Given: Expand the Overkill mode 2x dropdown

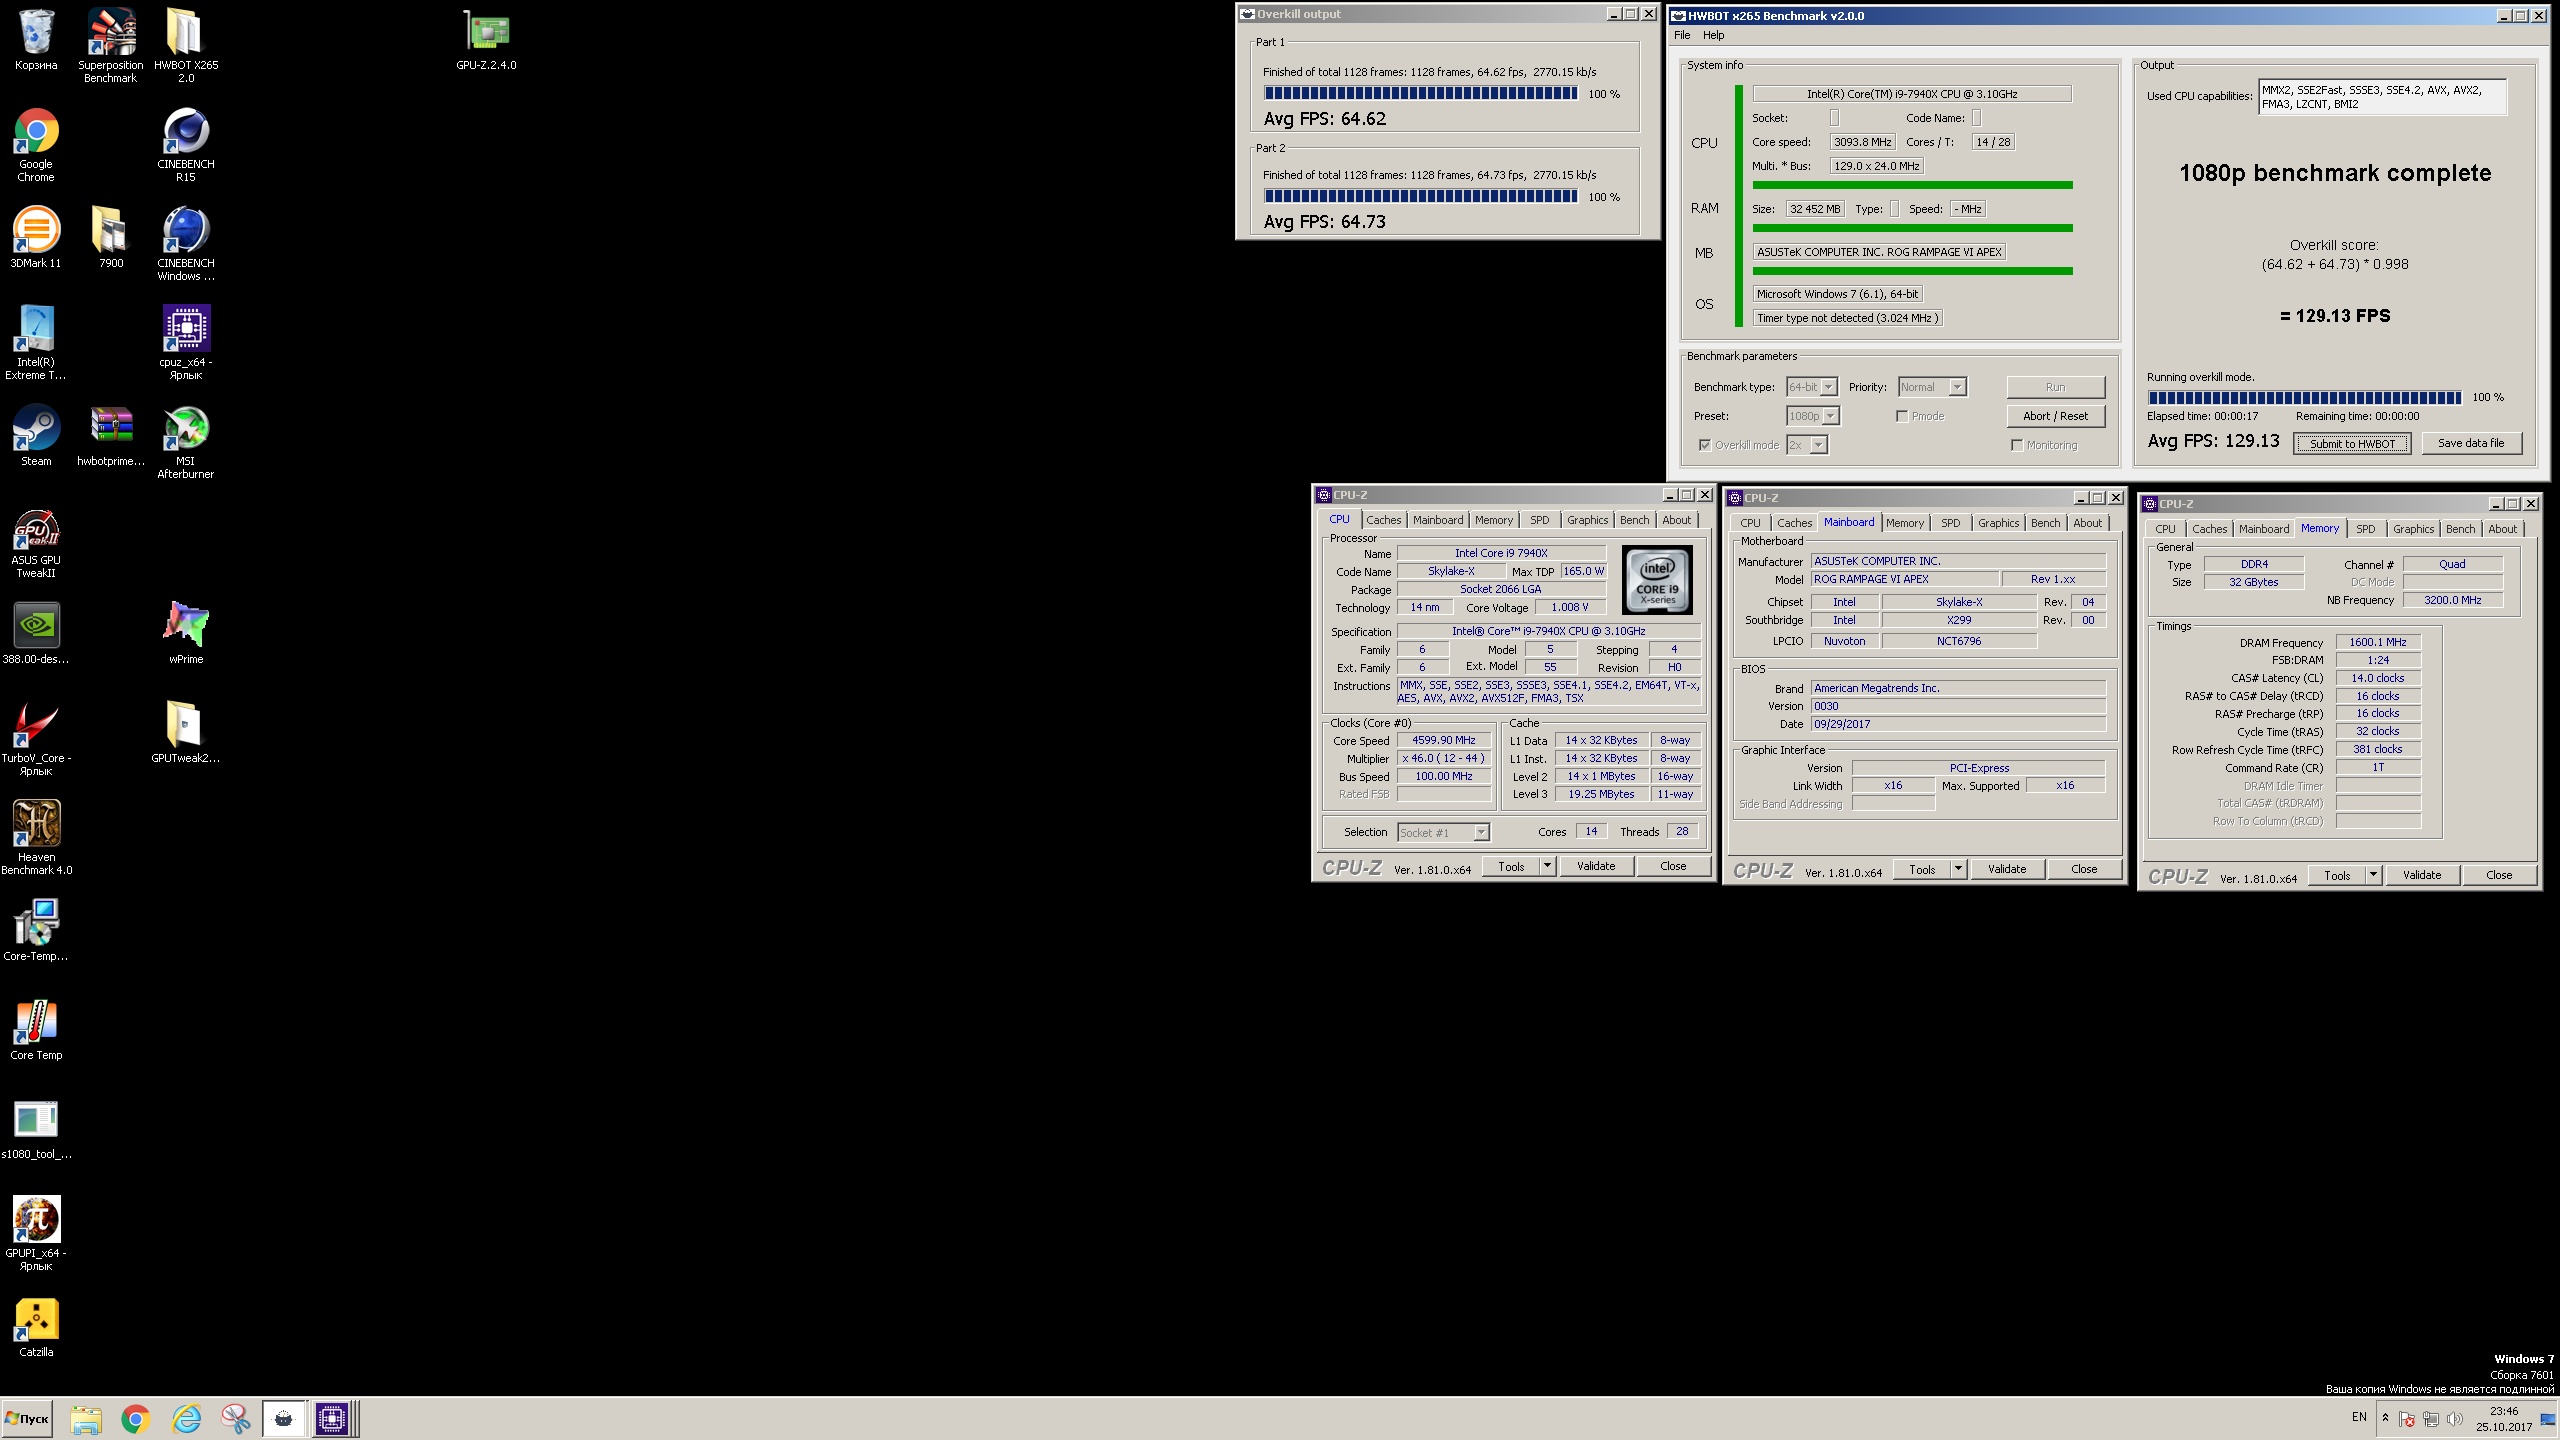Looking at the screenshot, I should [x=1818, y=445].
